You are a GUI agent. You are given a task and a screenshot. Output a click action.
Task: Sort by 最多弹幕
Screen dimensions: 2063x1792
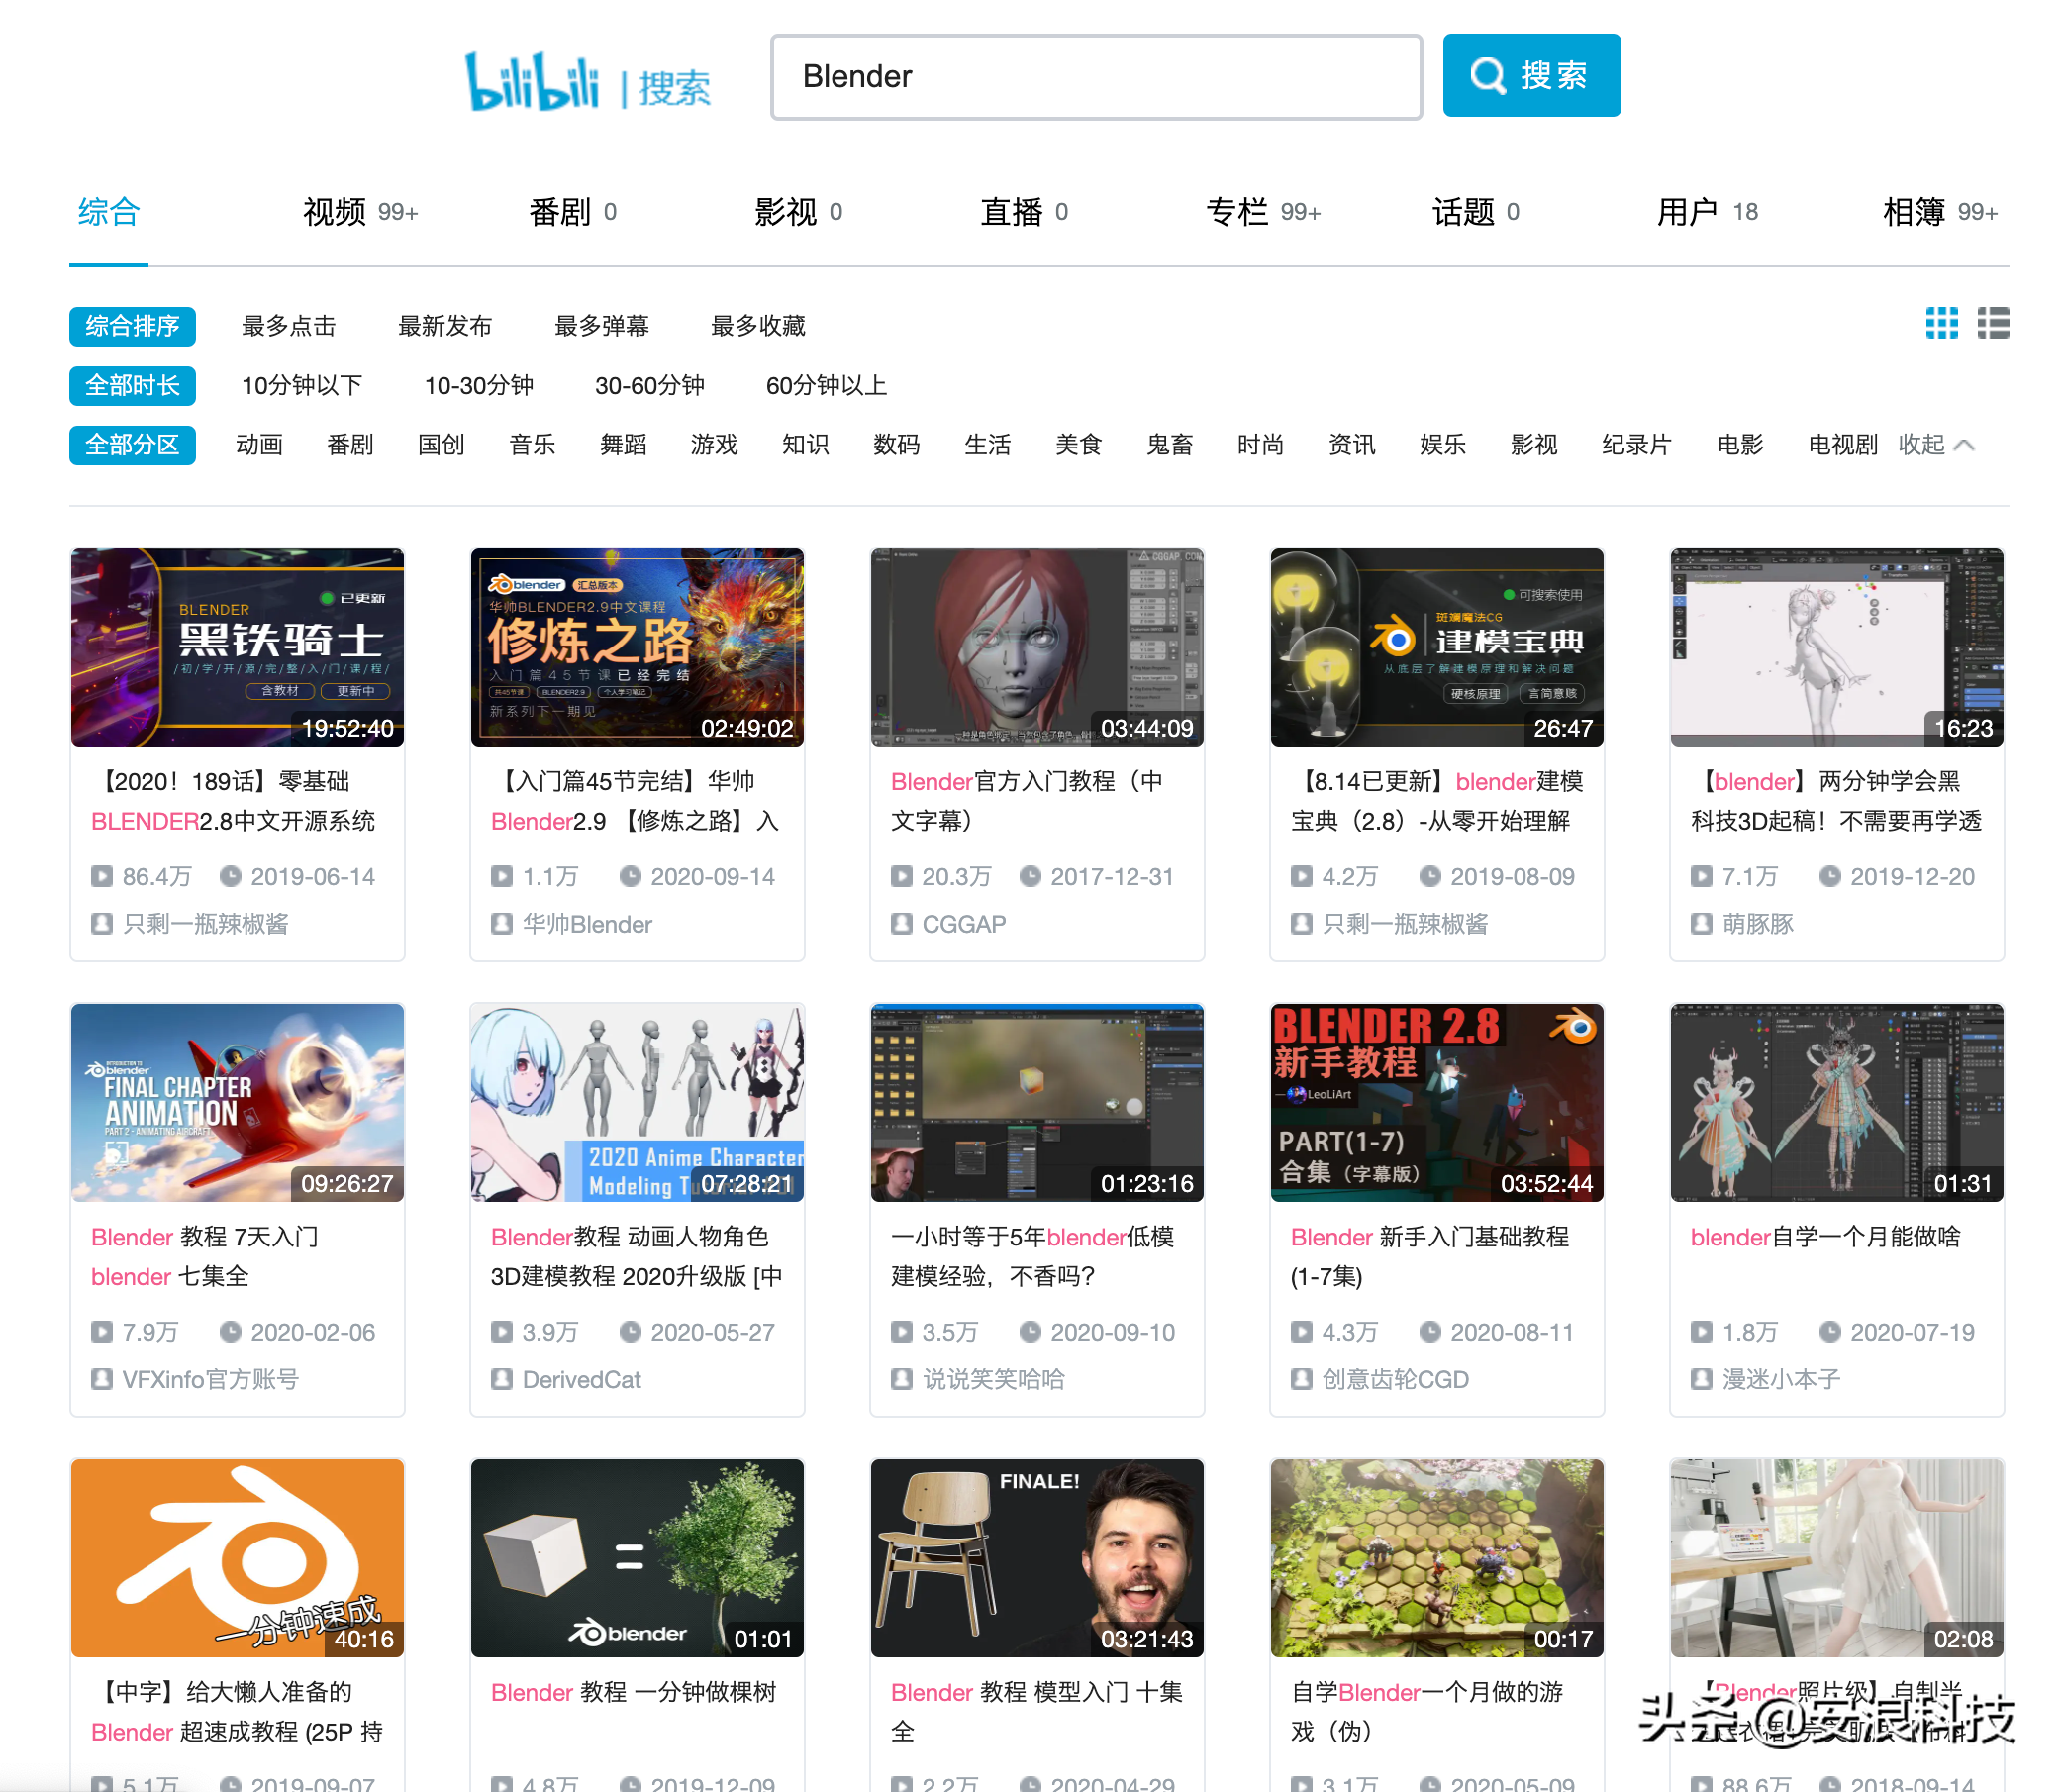tap(602, 326)
